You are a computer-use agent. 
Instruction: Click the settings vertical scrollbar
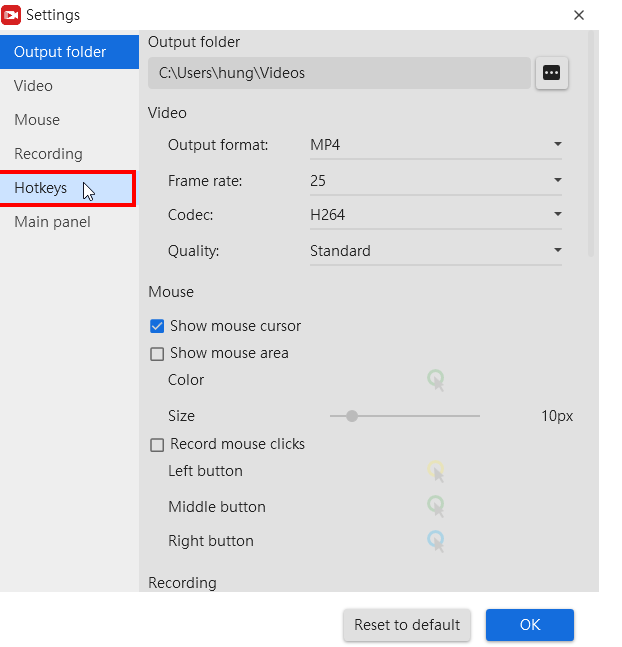591,144
